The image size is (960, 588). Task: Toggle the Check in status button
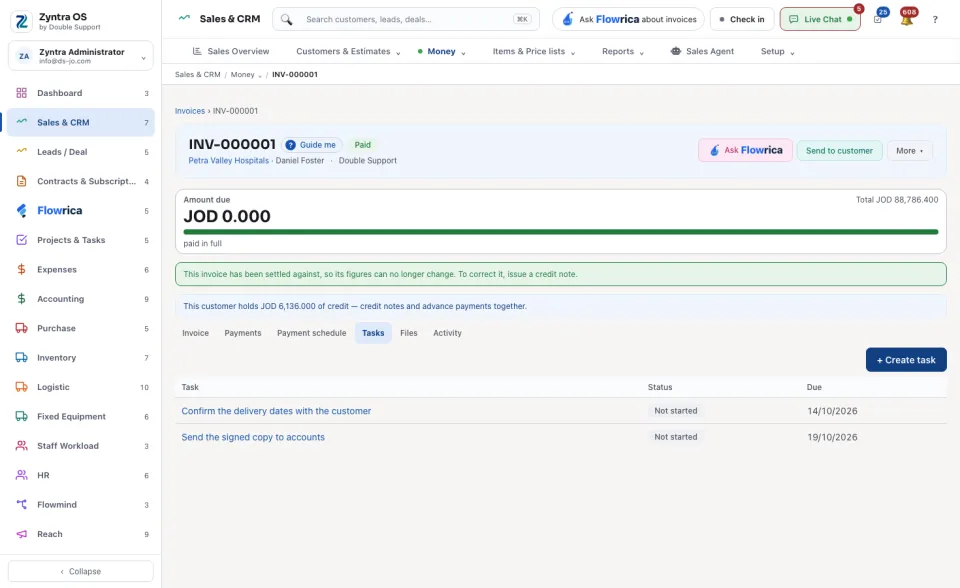pos(742,20)
